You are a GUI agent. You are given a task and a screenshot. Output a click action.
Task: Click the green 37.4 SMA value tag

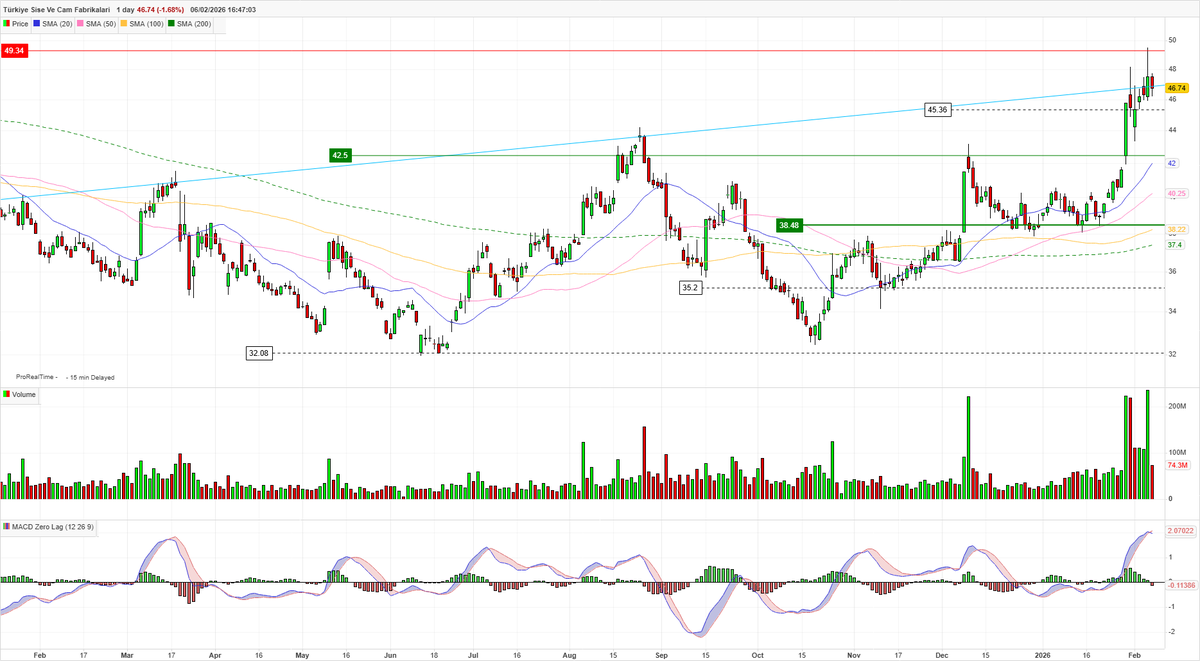point(1174,245)
